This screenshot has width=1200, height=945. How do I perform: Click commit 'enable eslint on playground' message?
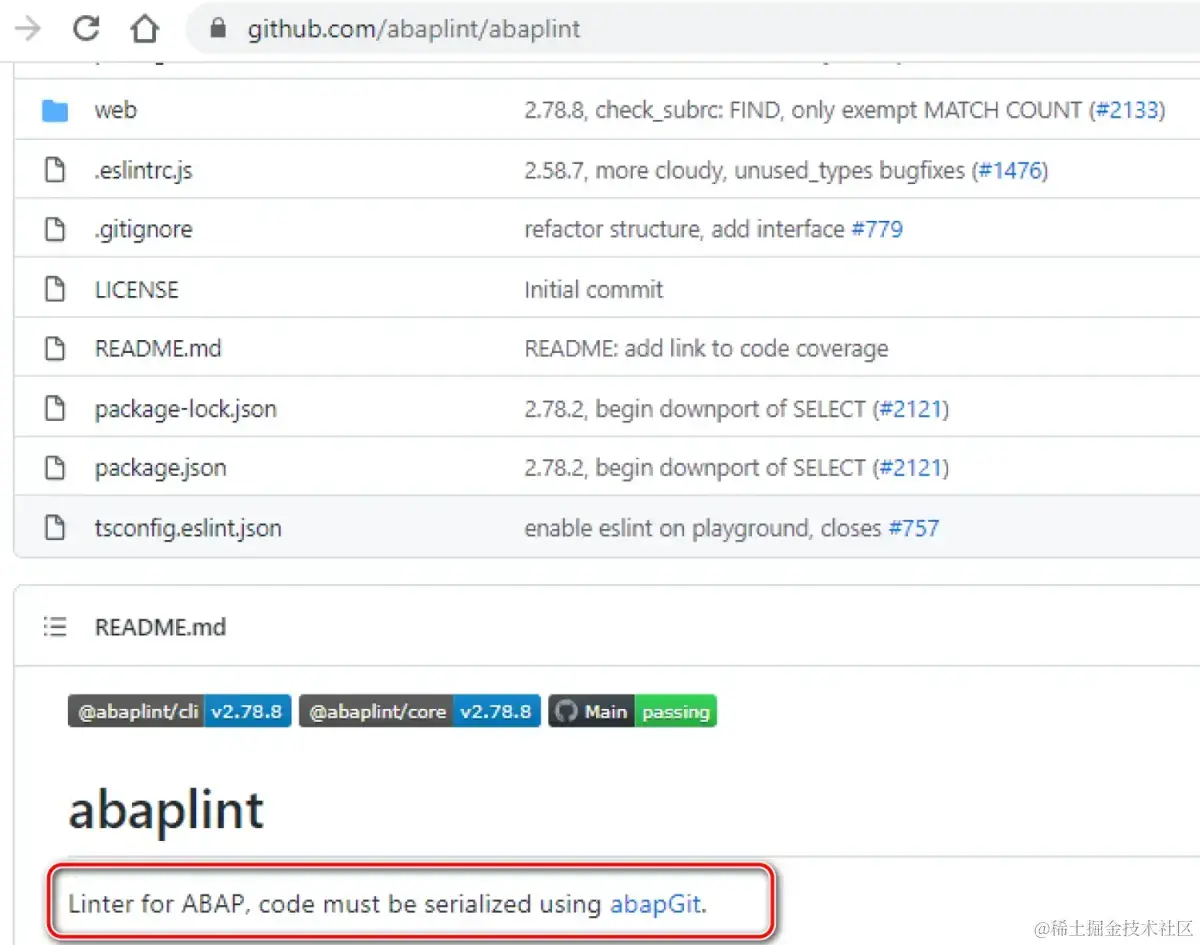click(x=703, y=528)
